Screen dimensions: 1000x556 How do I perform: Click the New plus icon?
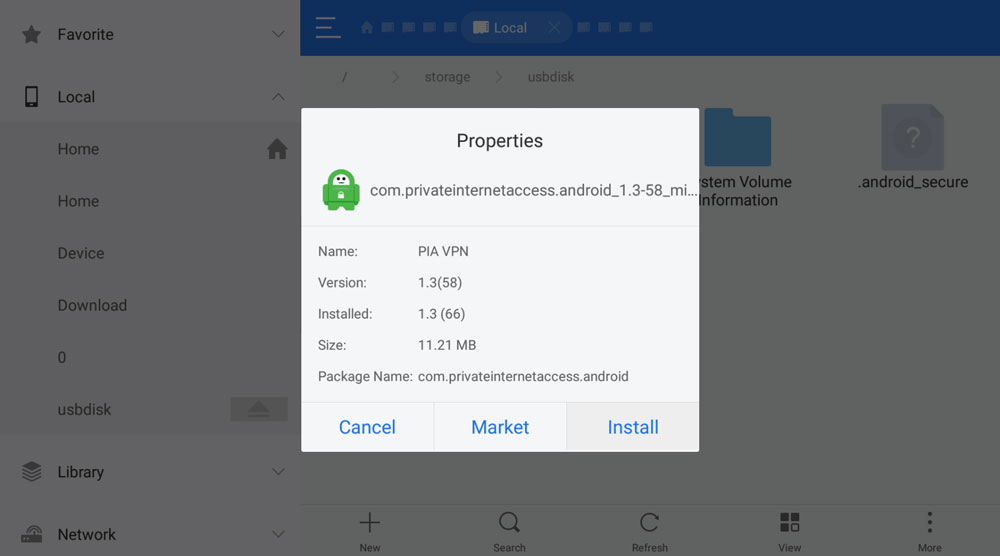pyautogui.click(x=369, y=523)
